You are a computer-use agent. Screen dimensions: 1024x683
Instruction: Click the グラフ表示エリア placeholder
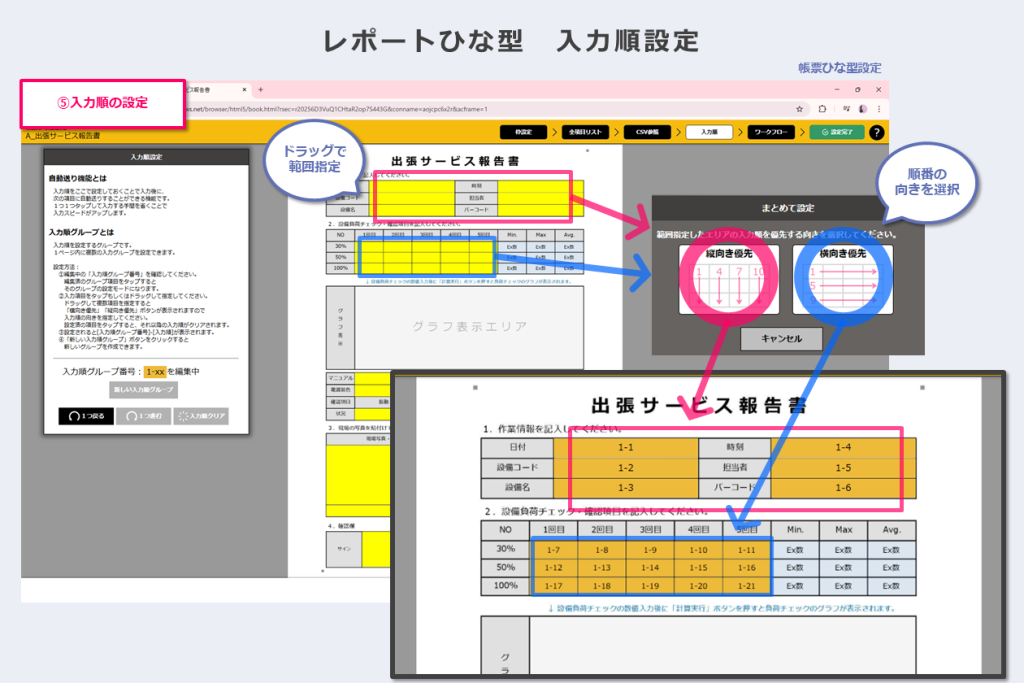click(x=469, y=326)
